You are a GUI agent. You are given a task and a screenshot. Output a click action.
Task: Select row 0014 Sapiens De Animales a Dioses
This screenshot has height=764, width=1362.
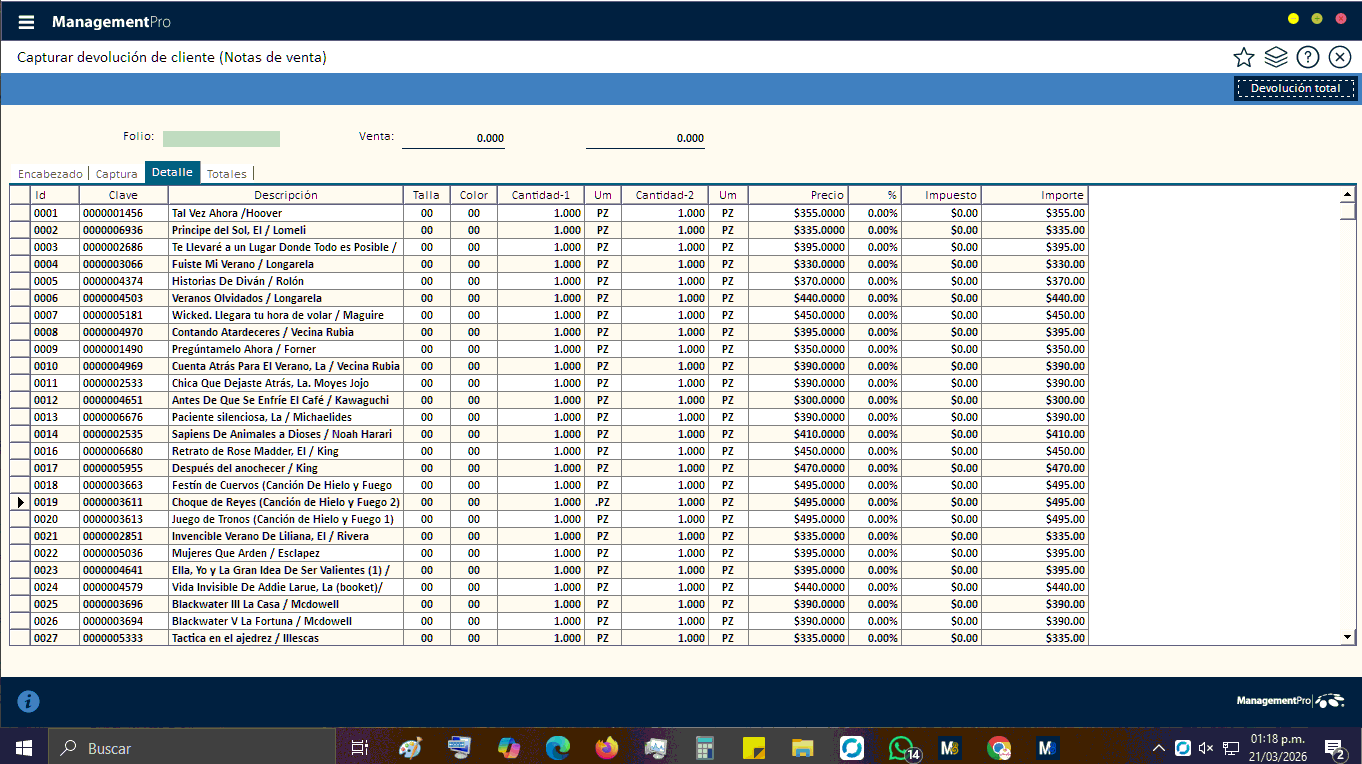pos(281,434)
